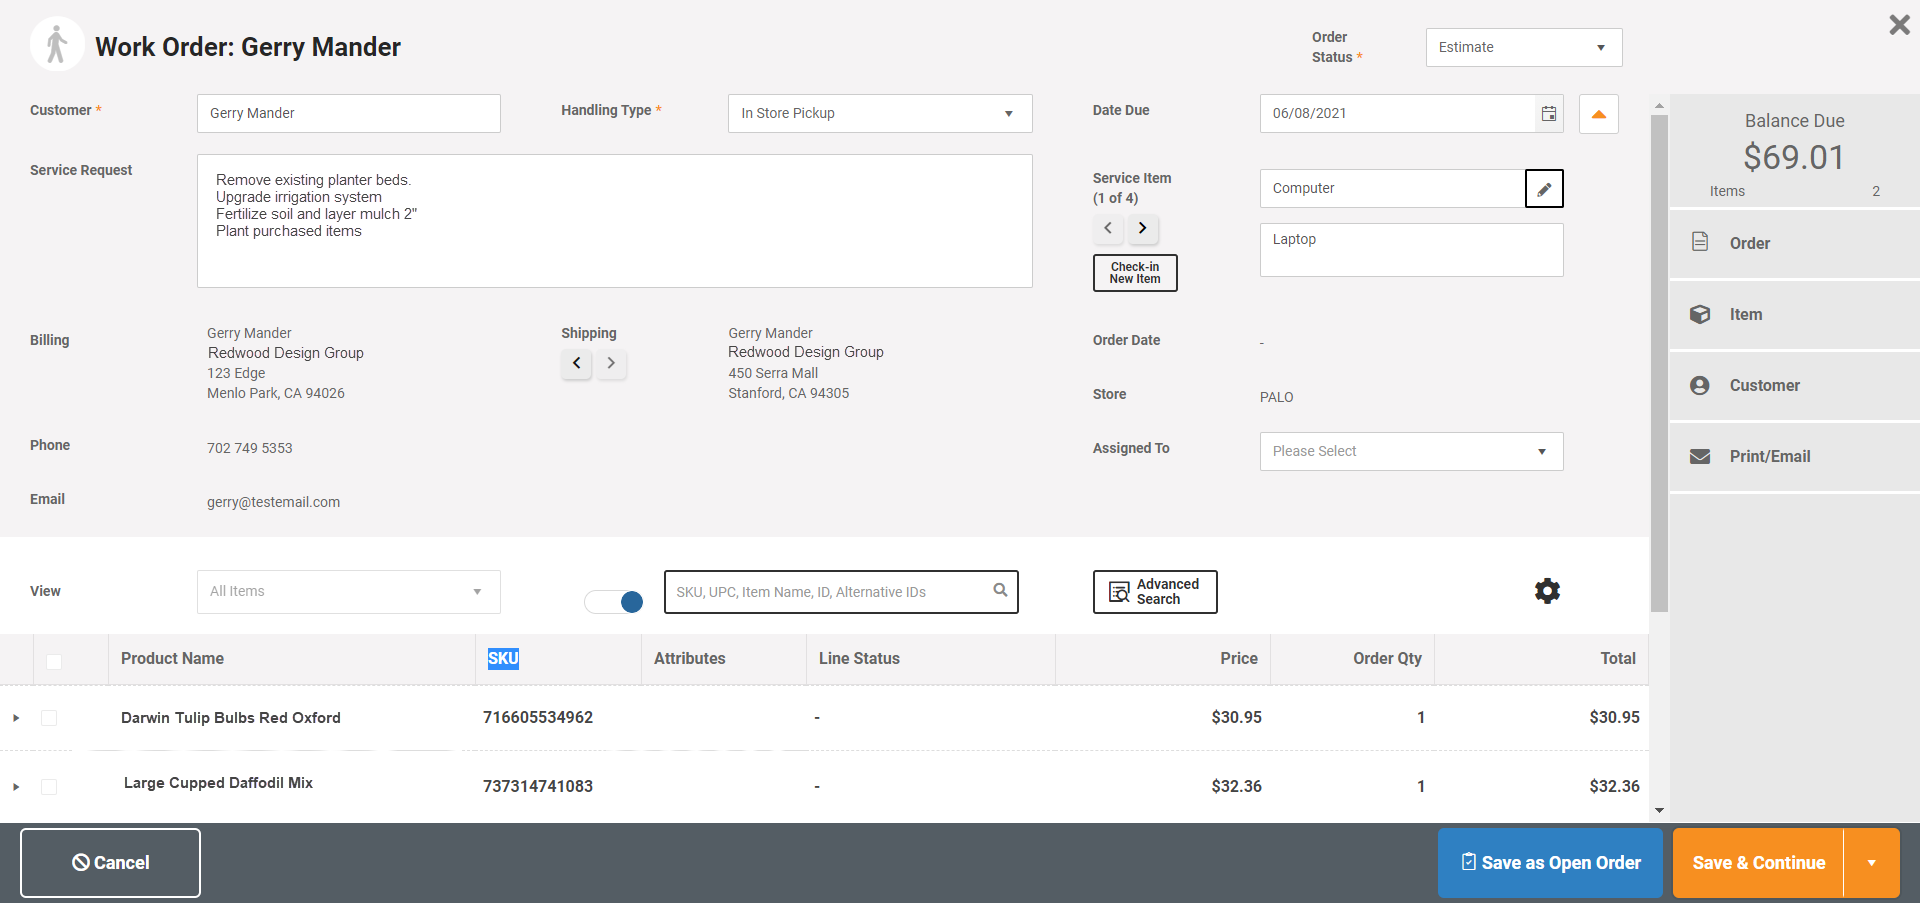Image resolution: width=1920 pixels, height=903 pixels.
Task: Go to the next service item
Action: (1143, 228)
